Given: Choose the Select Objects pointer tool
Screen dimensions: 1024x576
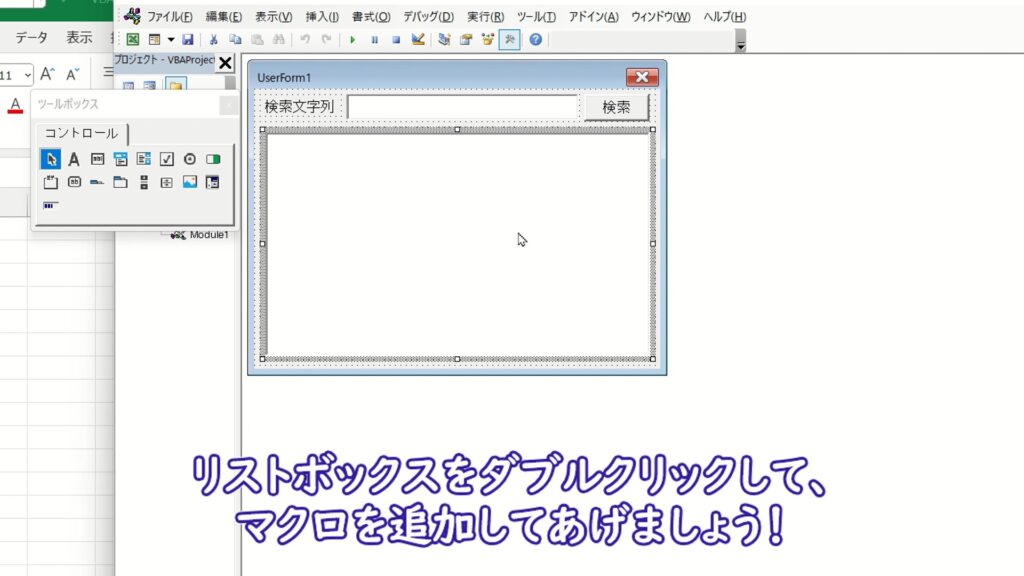Looking at the screenshot, I should coord(51,159).
